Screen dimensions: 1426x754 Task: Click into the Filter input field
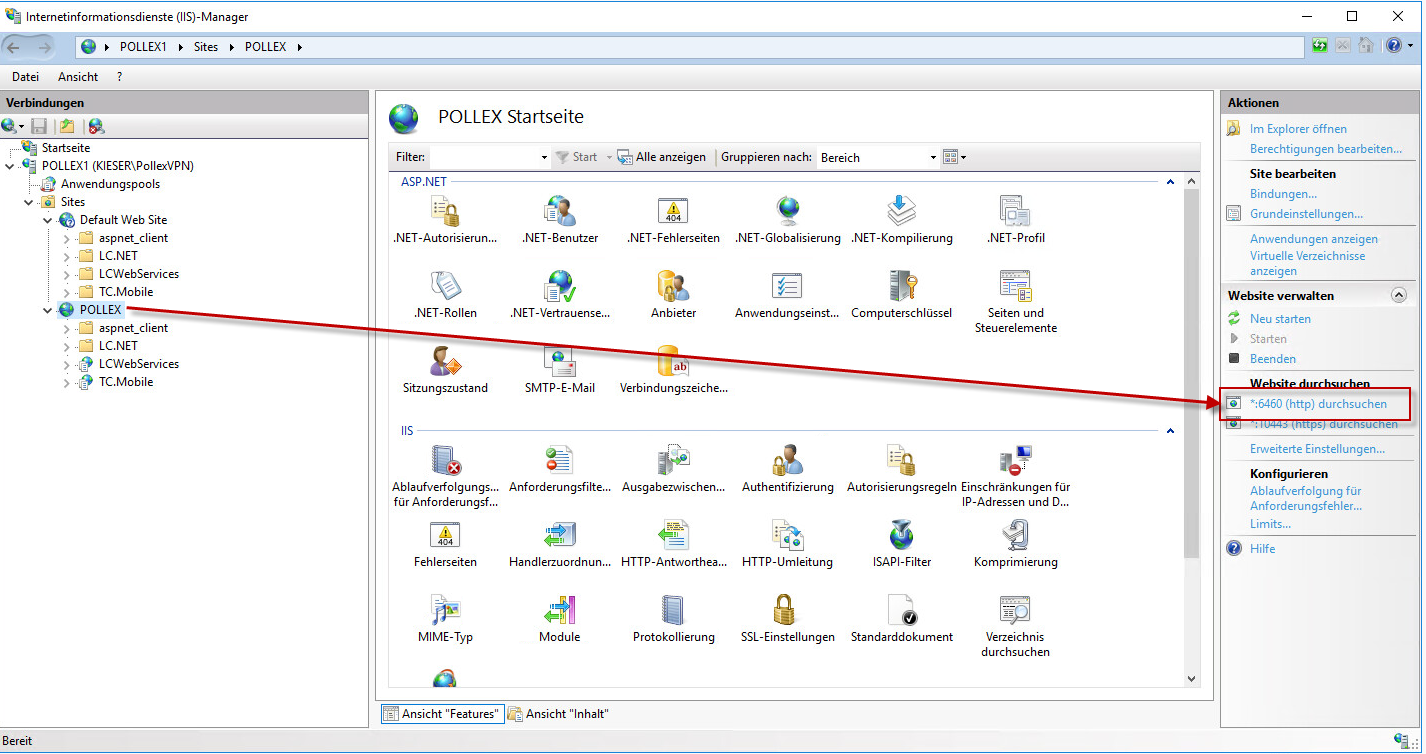point(485,158)
